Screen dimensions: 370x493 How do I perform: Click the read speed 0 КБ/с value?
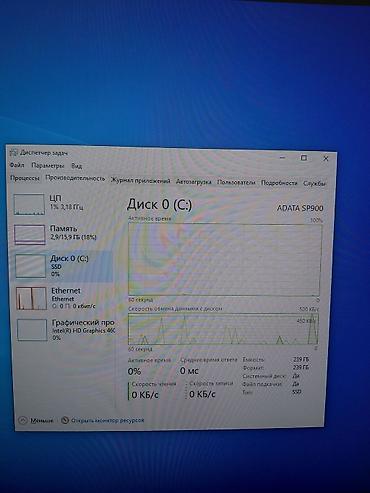tap(145, 395)
